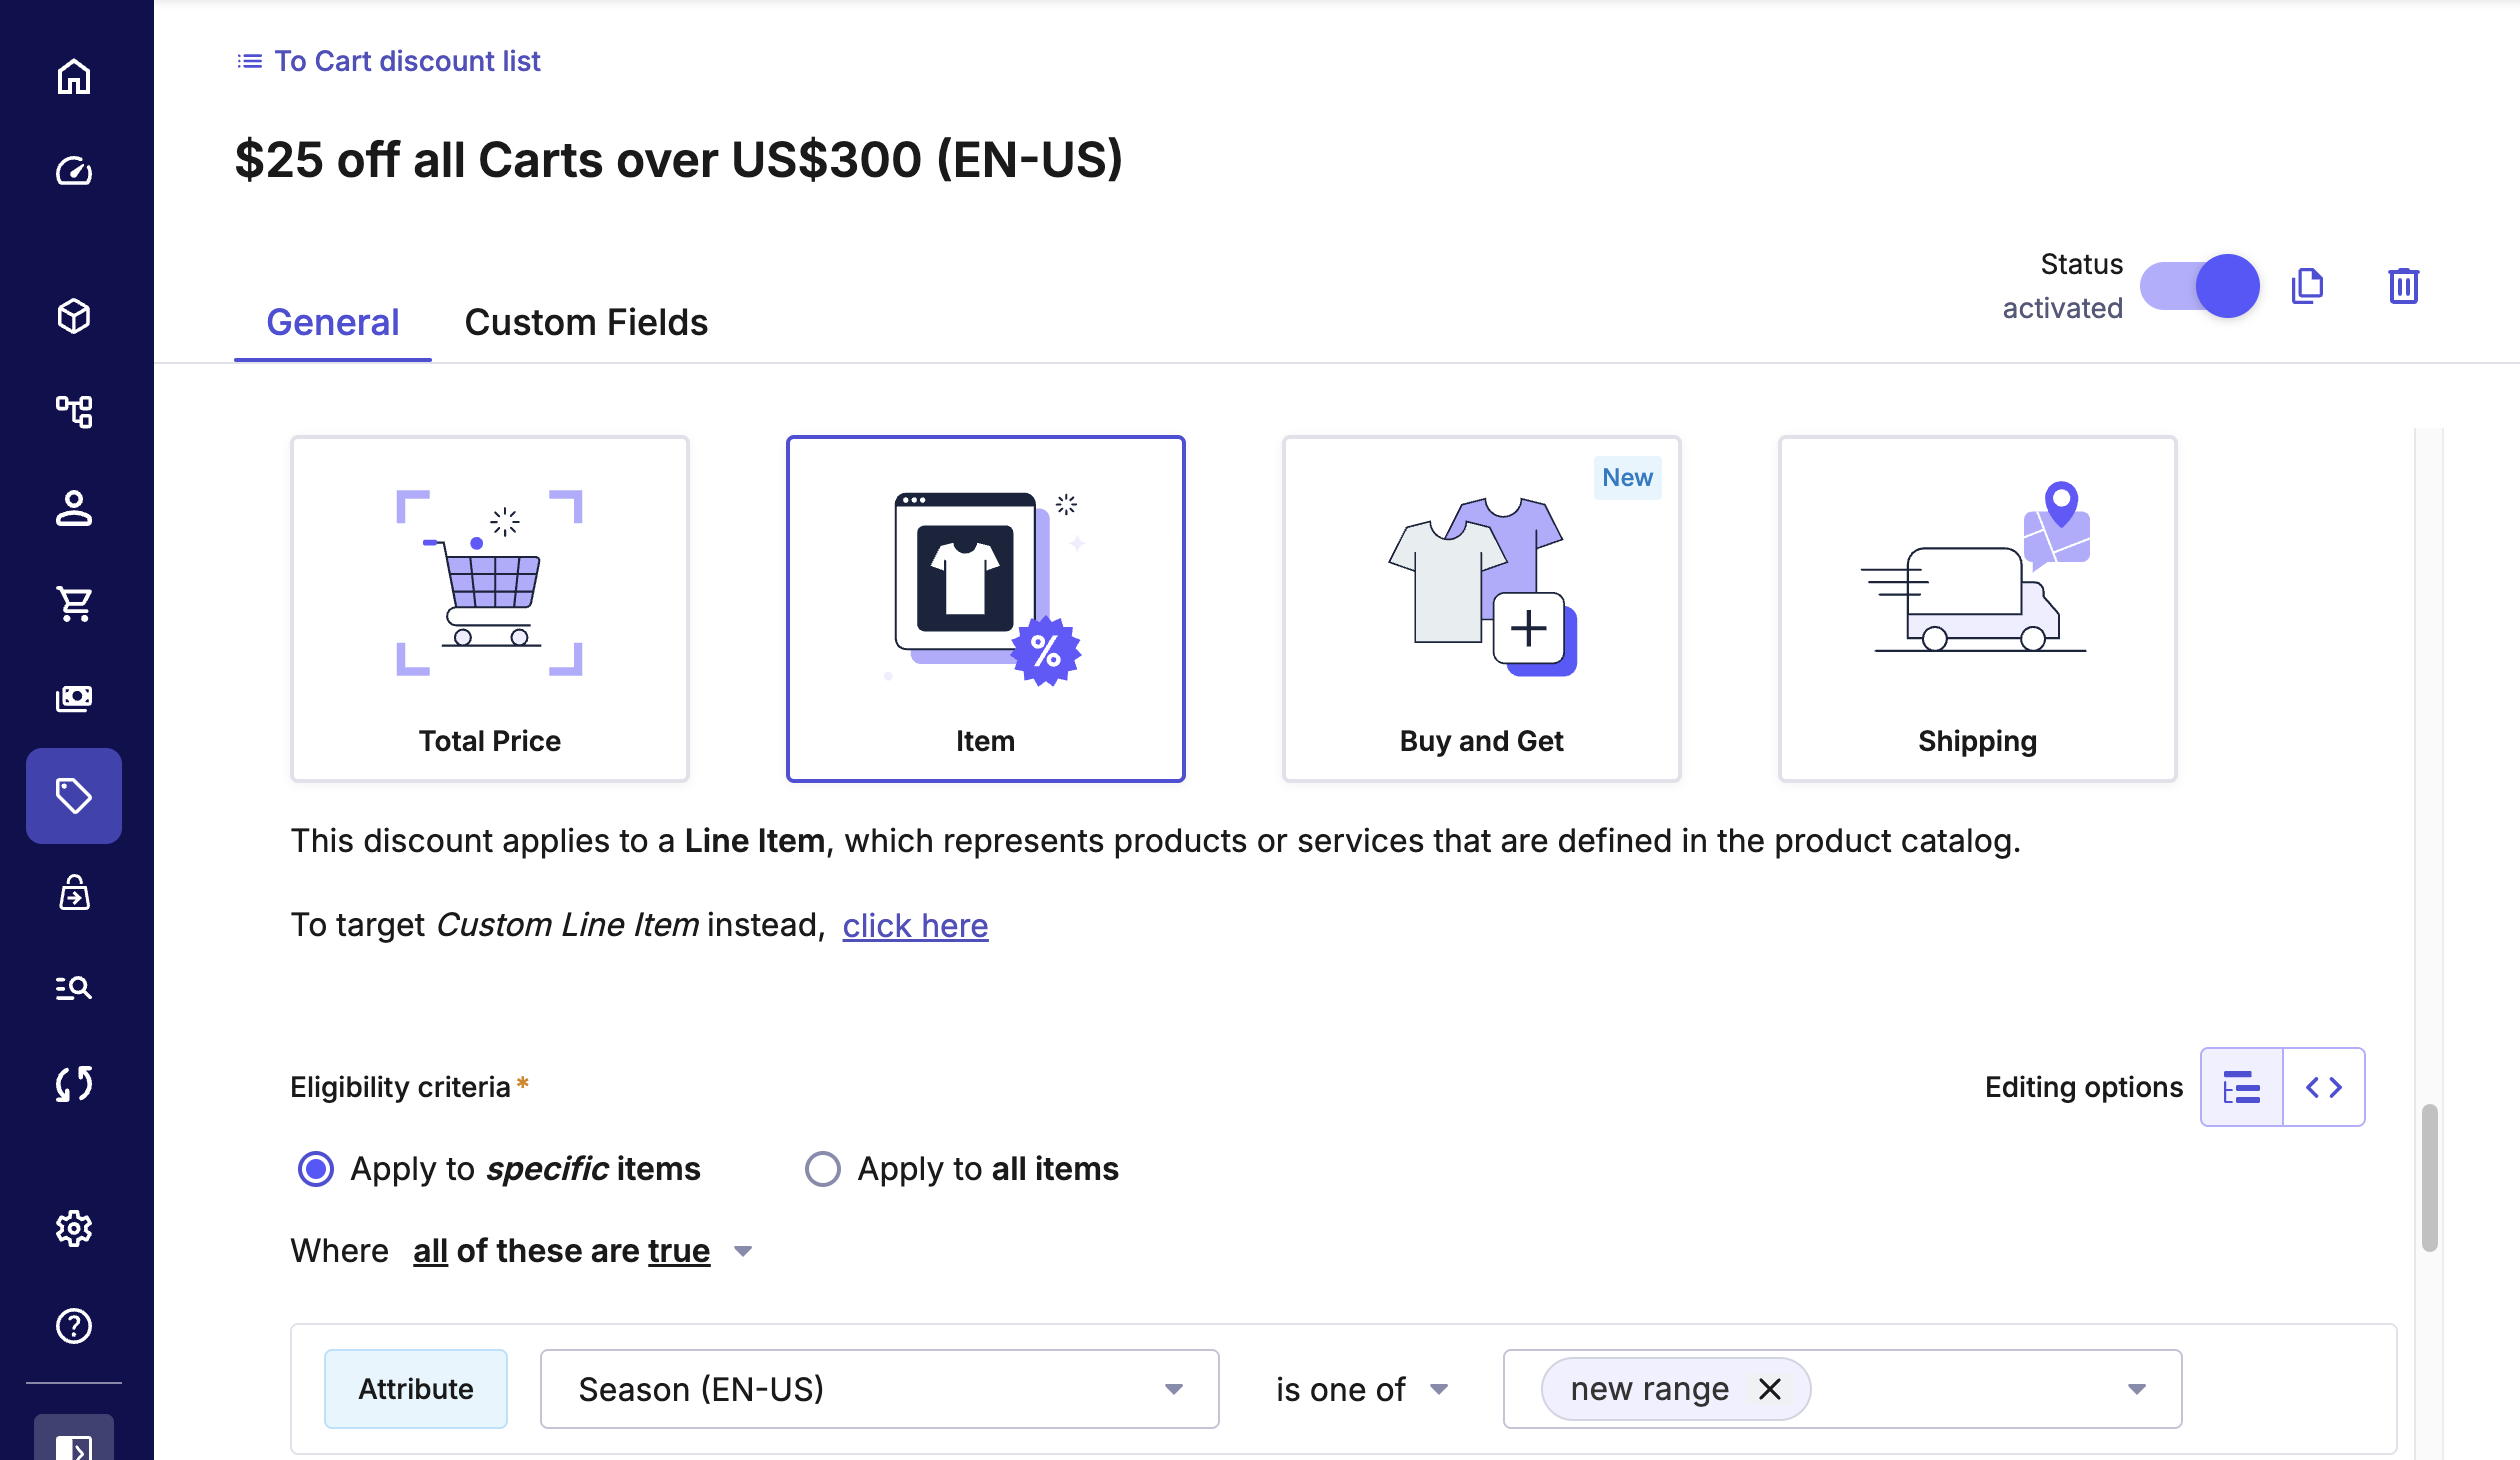Open the Products cube icon in sidebar
Screen dimensions: 2520x1460
point(74,316)
